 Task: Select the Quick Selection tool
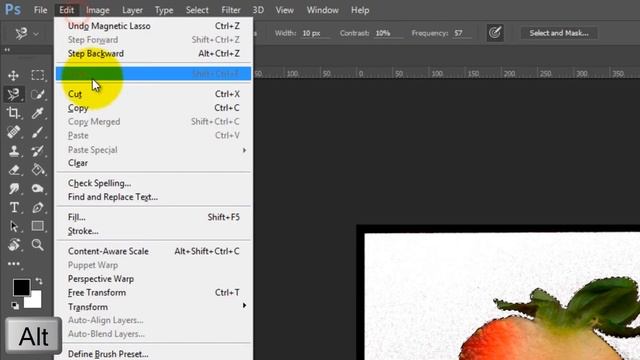[38, 94]
